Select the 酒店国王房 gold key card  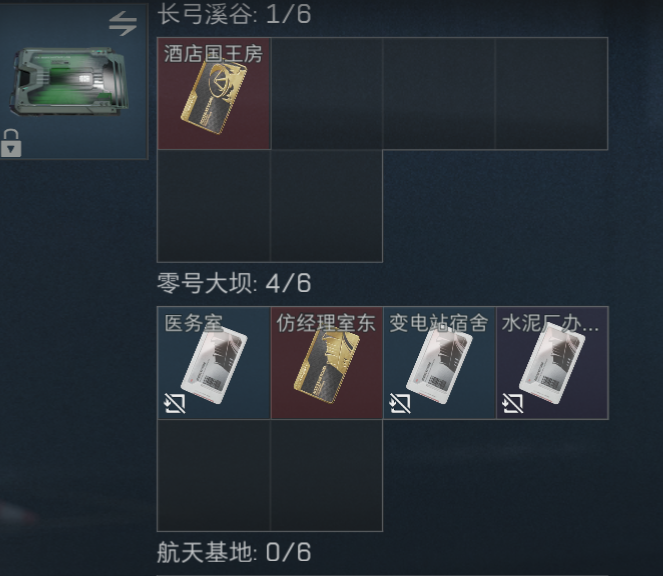(x=214, y=93)
